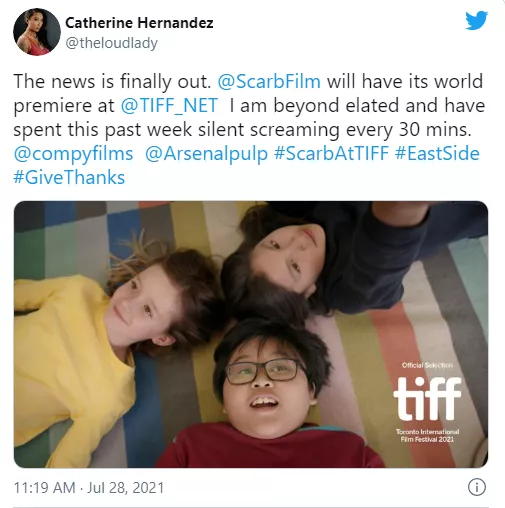
Task: Open the tweet info icon
Action: coord(477,488)
